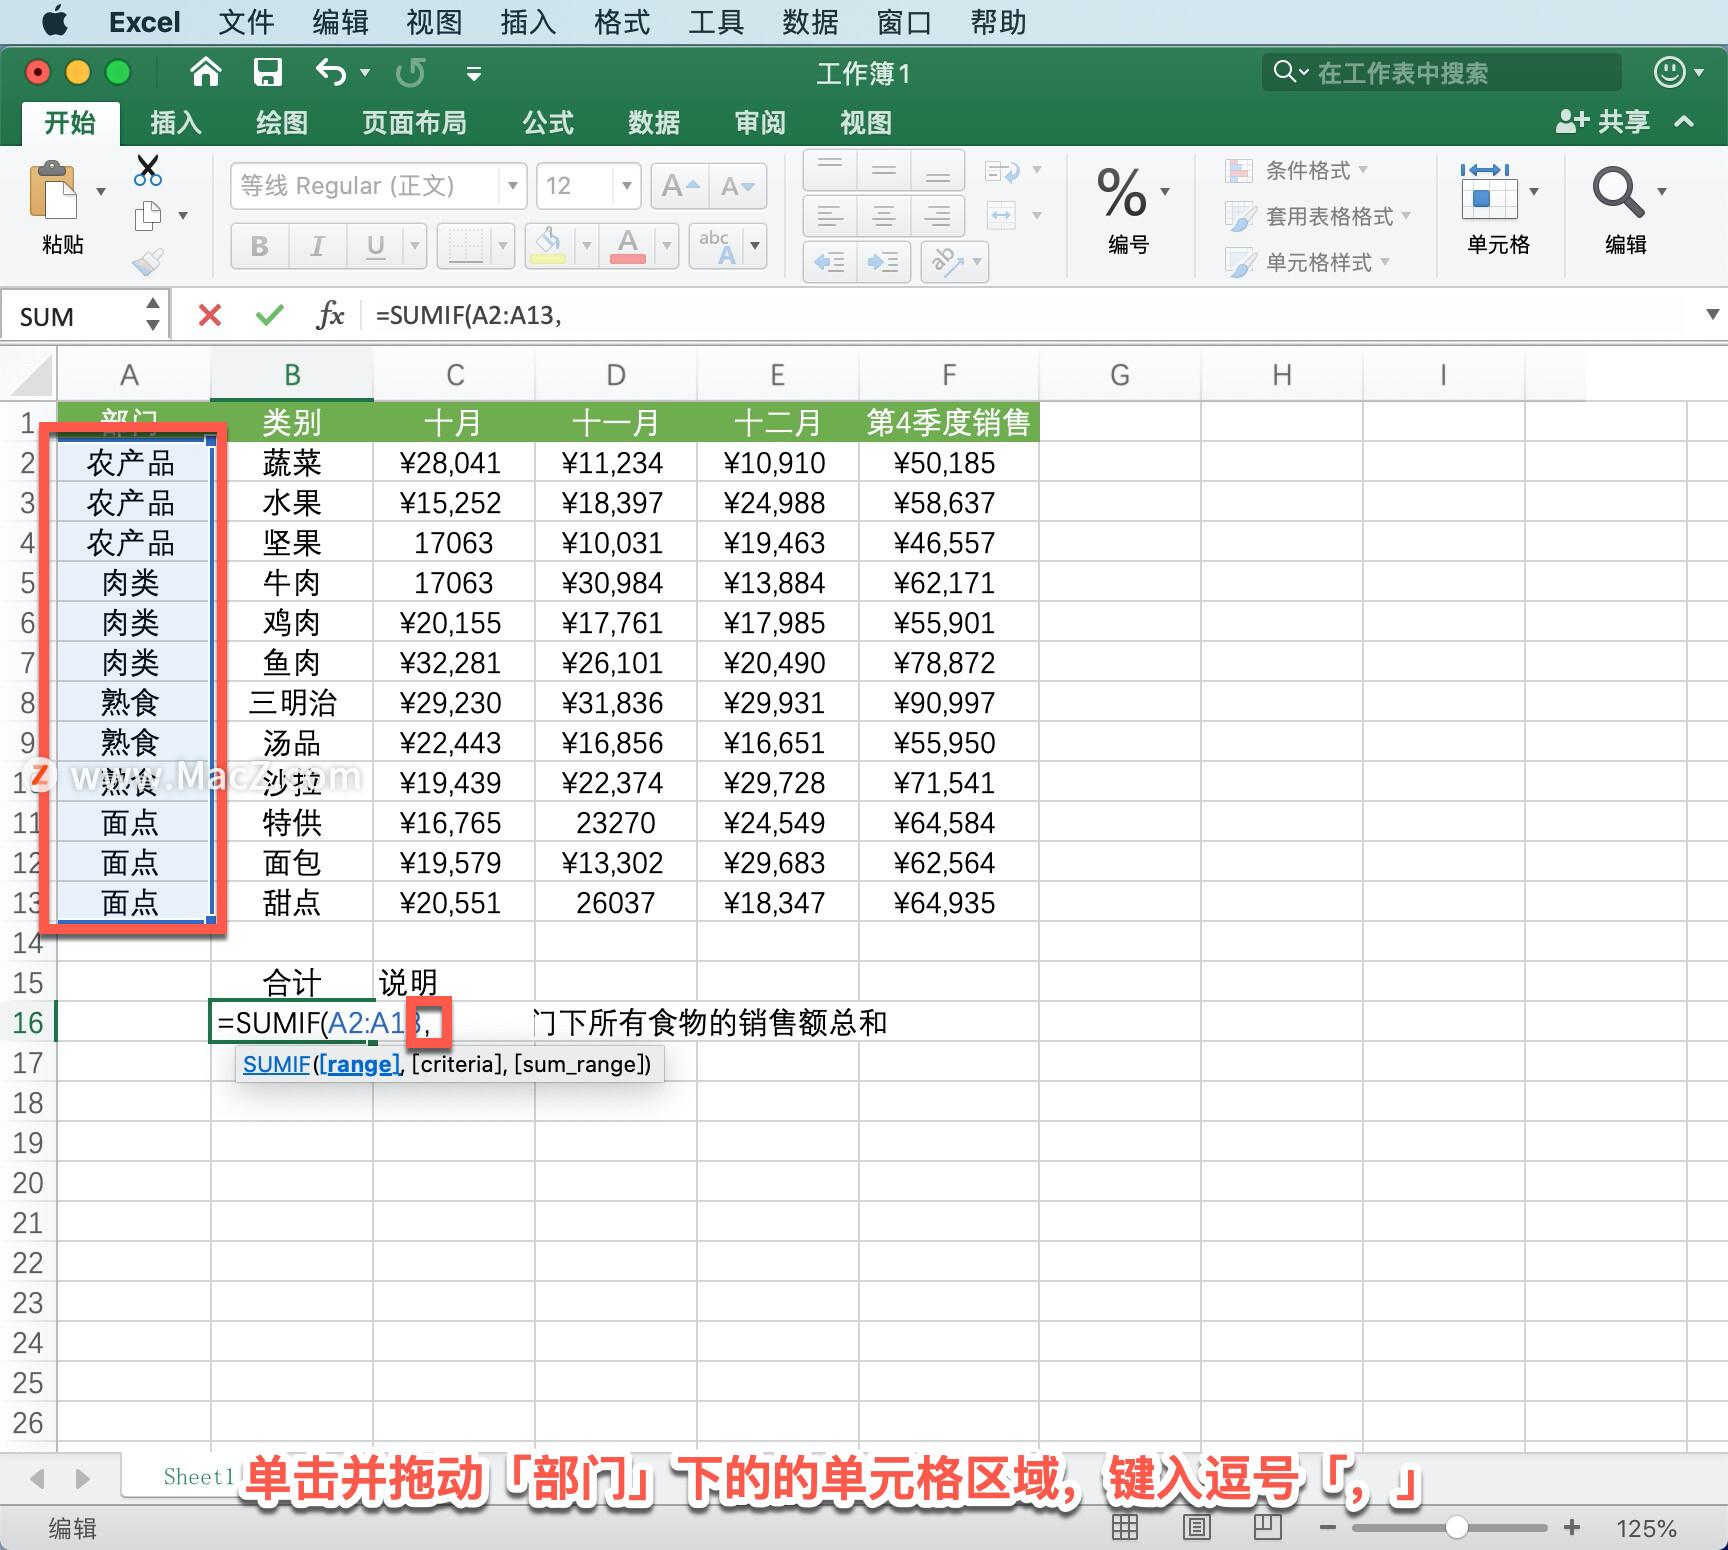
Task: Open the Underline style dropdown arrow
Action: 414,246
